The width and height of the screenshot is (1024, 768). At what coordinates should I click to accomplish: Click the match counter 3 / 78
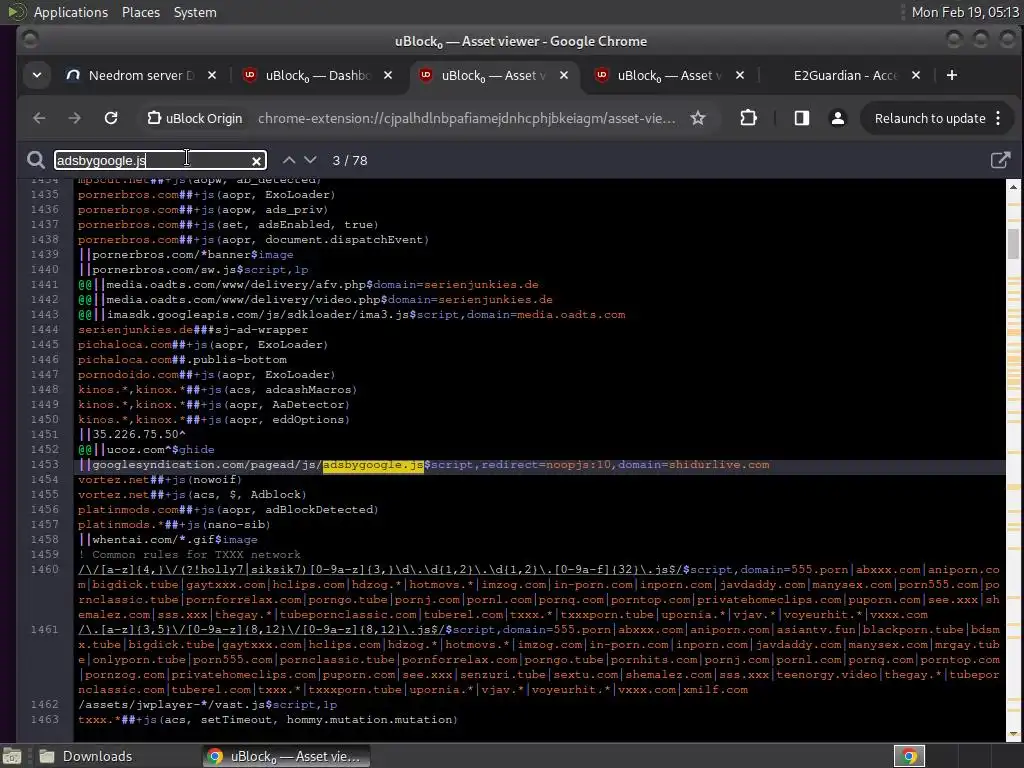(349, 161)
